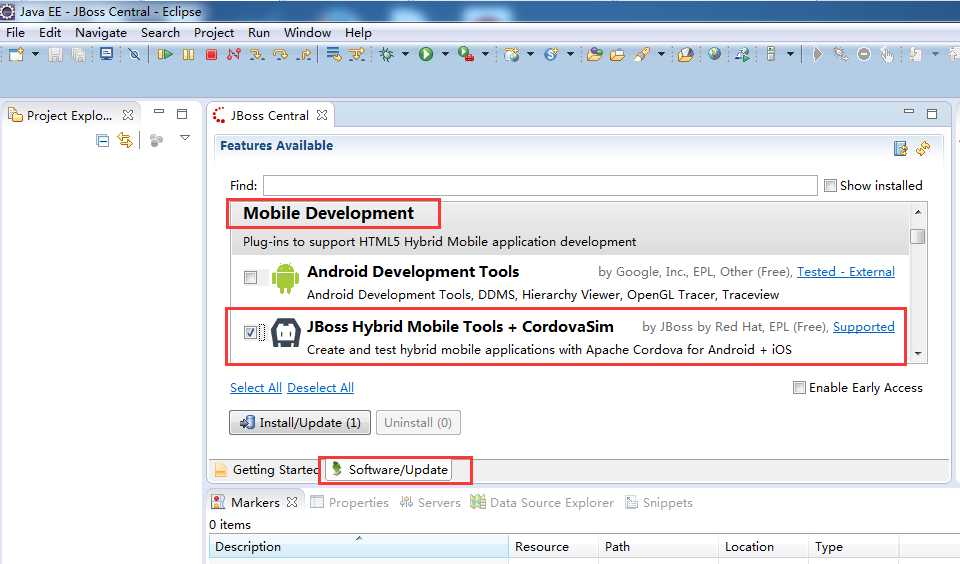Click the JBoss Hybrid Mobile Tools Cordova icon
960x564 pixels.
pyautogui.click(x=286, y=333)
